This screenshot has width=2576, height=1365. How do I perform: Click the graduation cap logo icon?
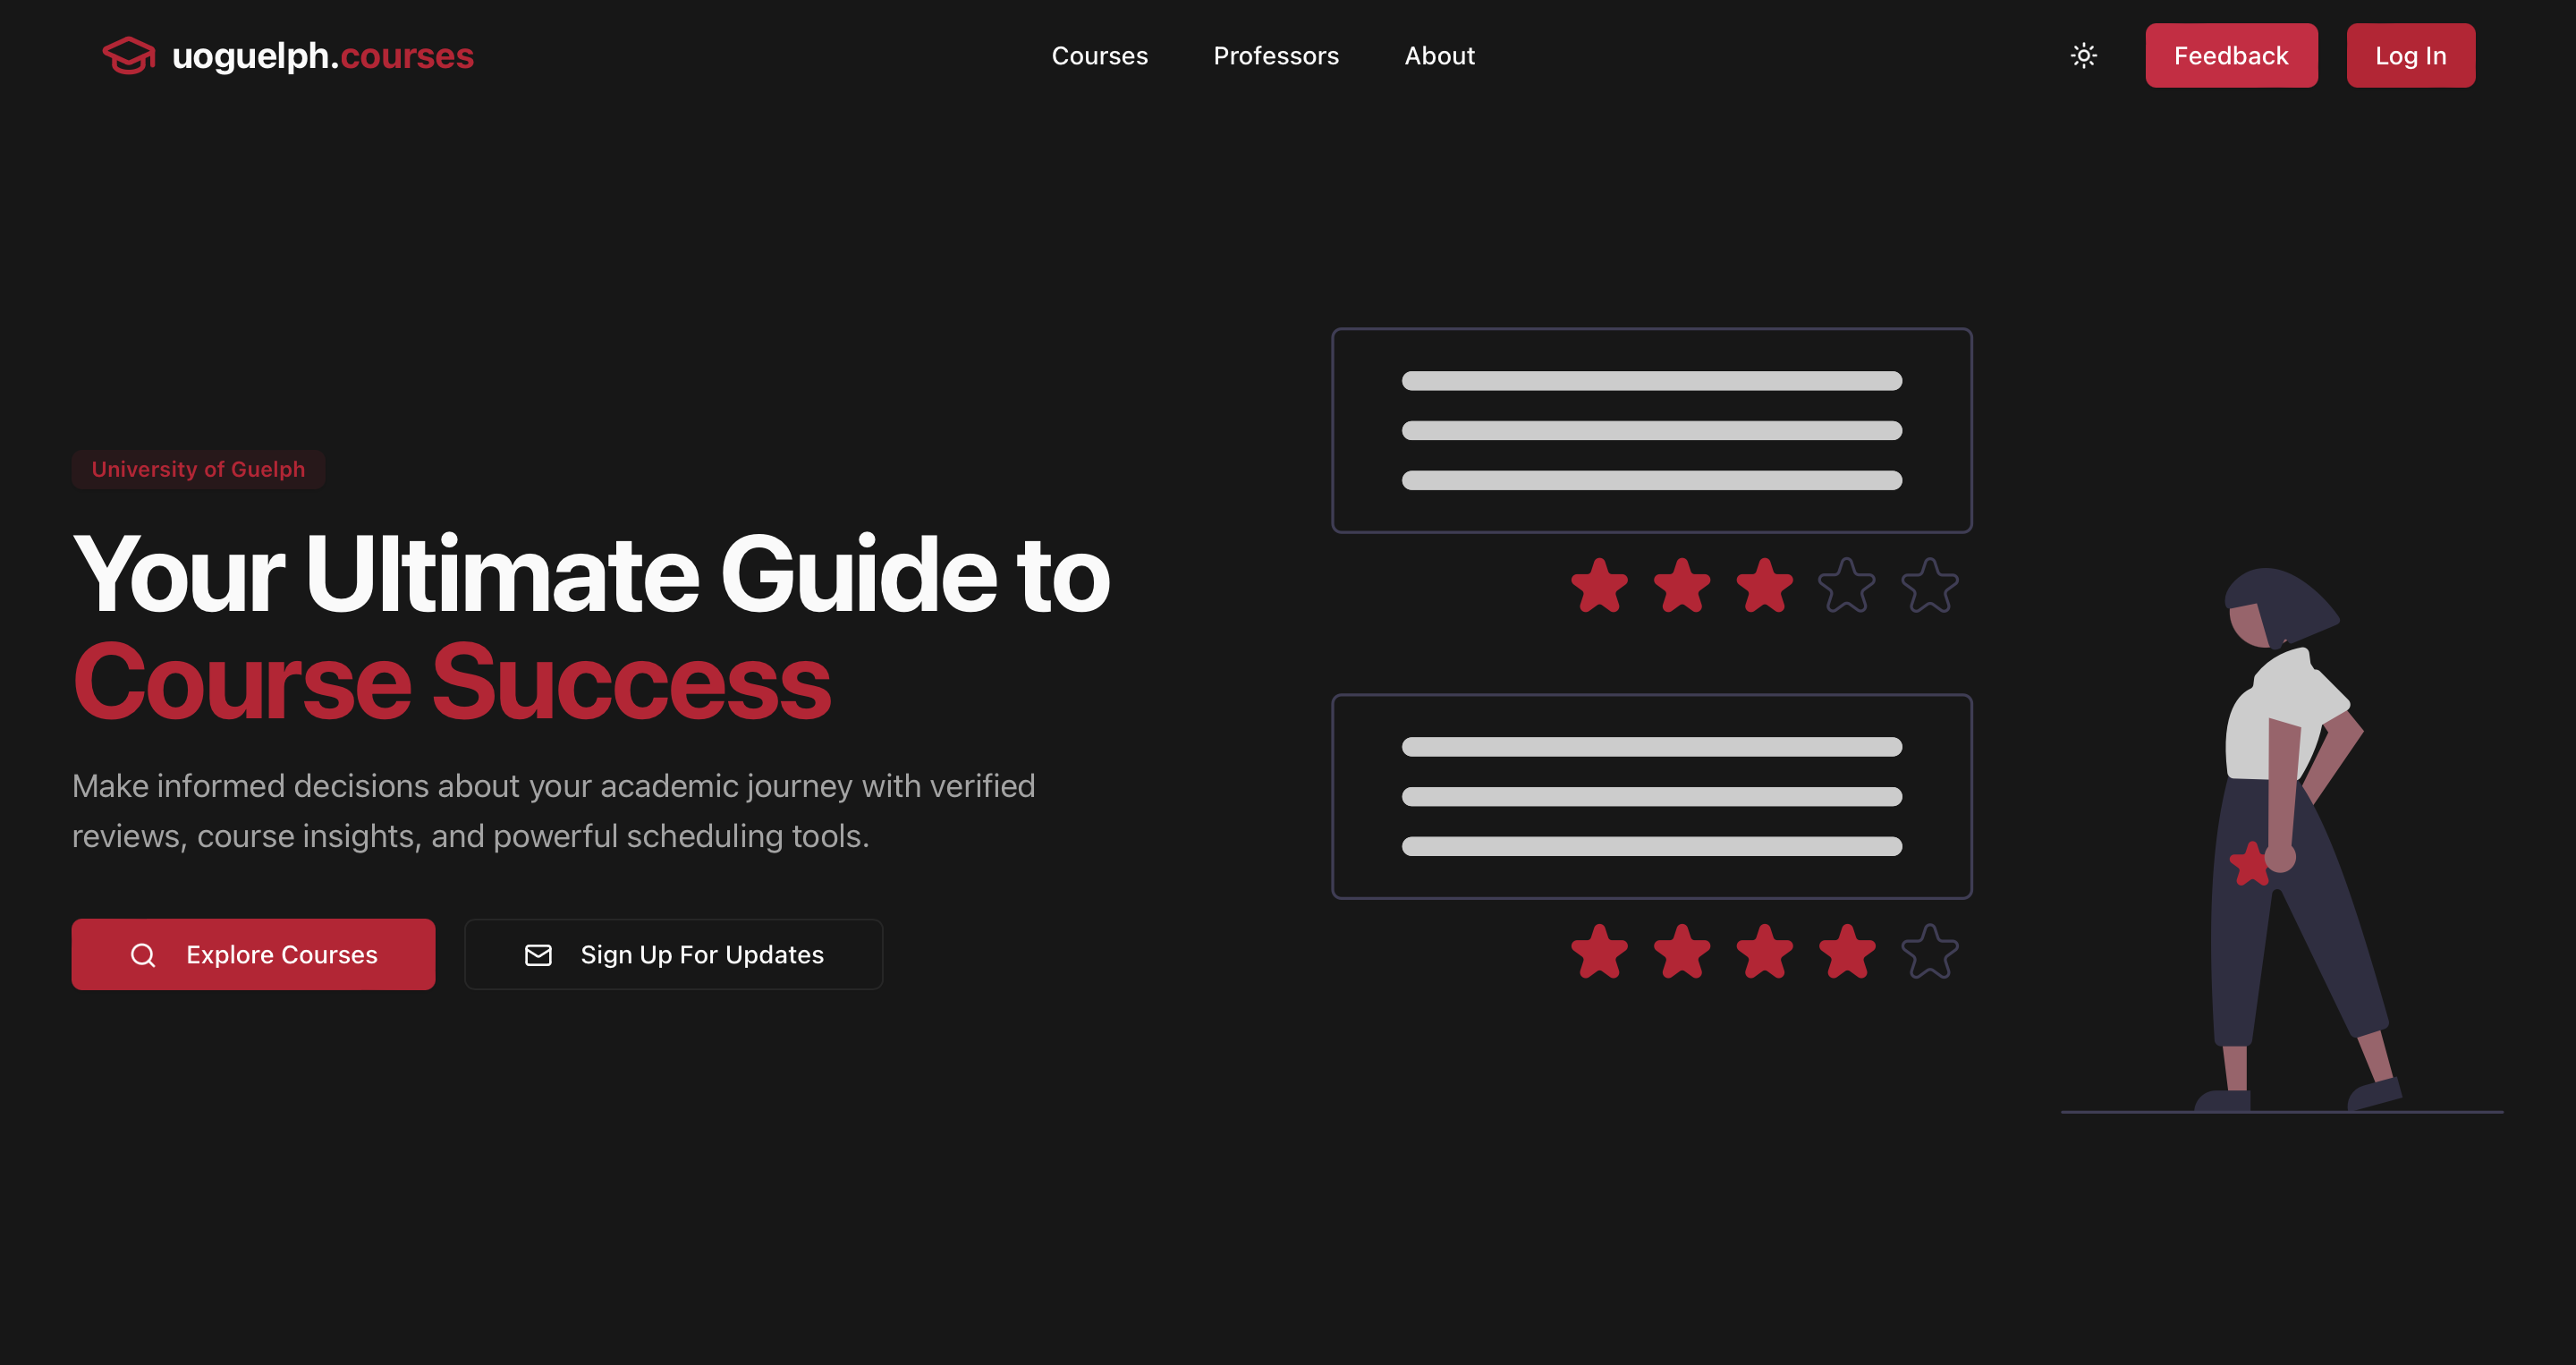129,55
